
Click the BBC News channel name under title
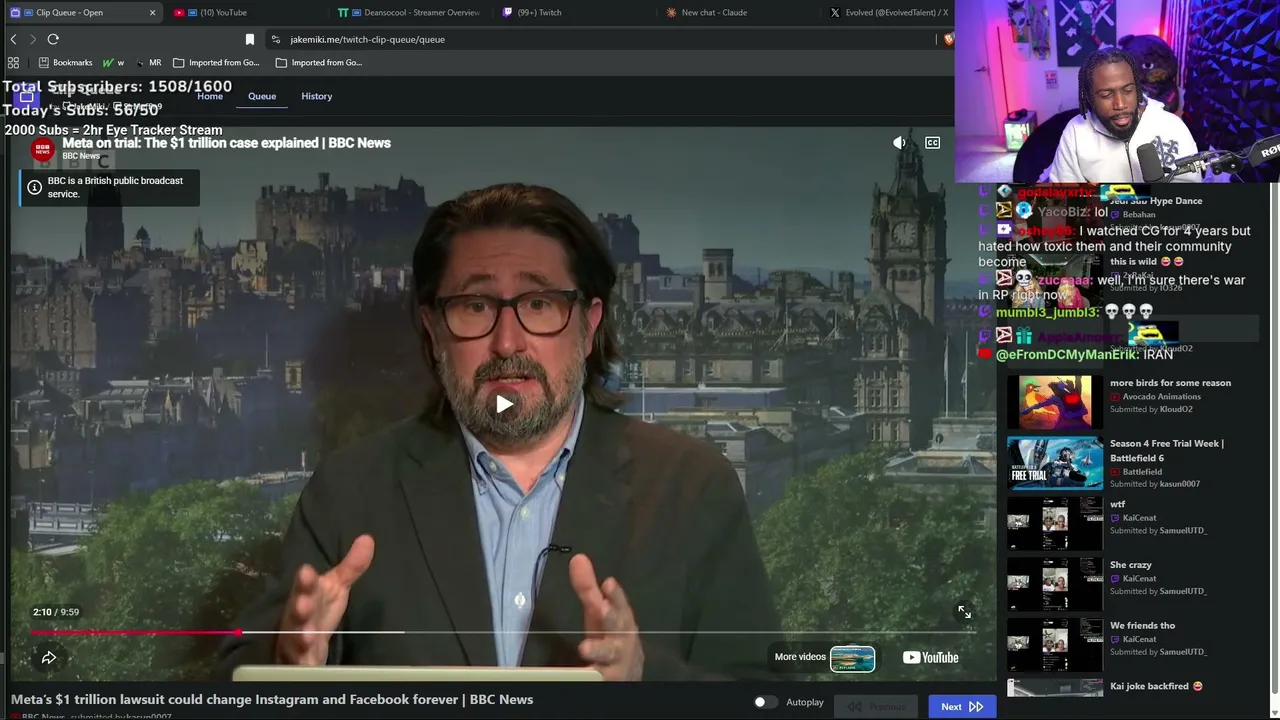tap(81, 156)
